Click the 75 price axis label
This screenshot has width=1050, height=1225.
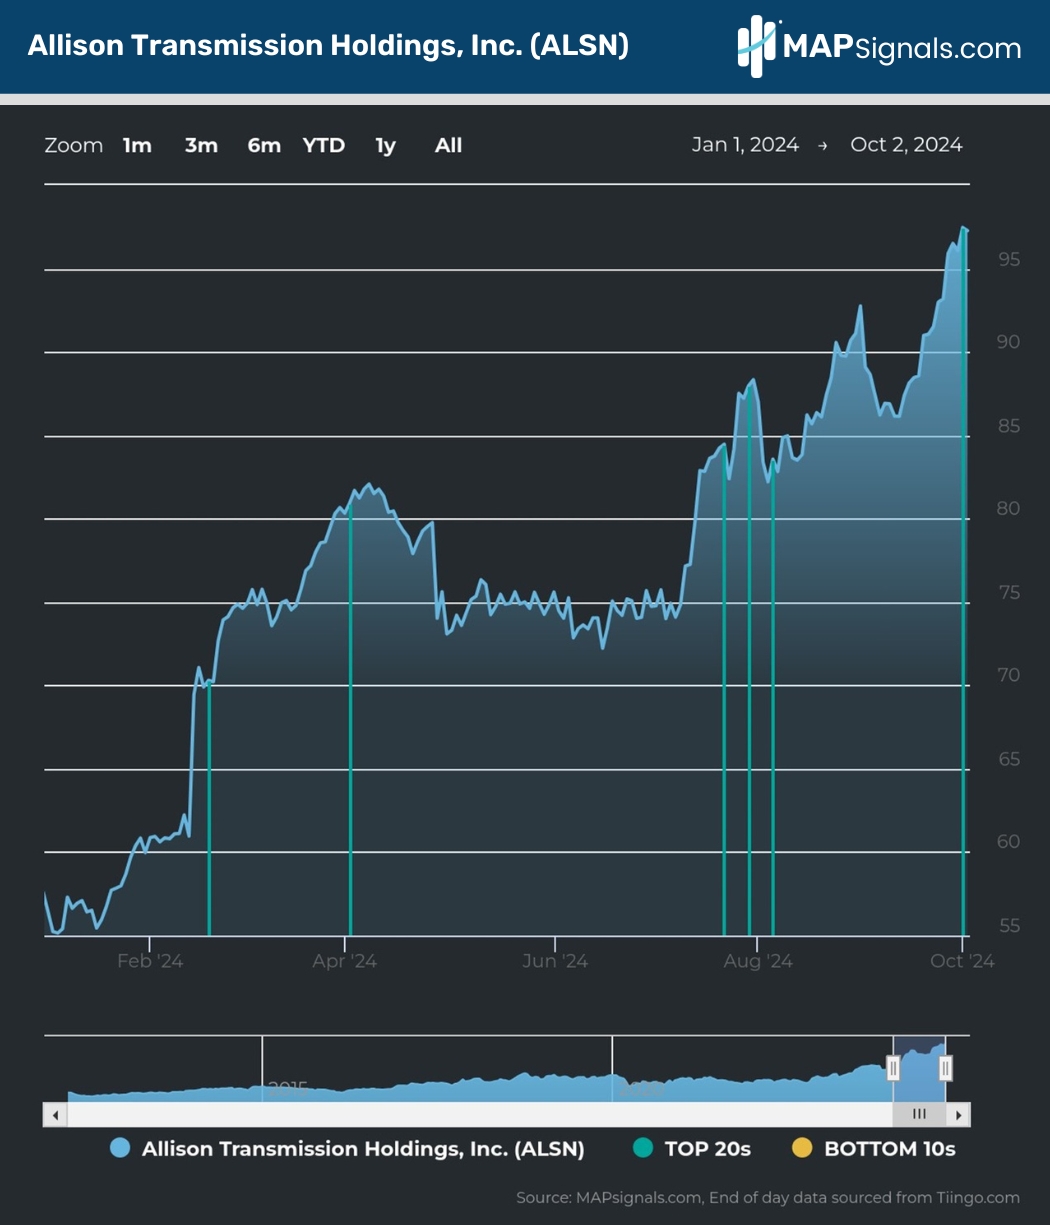click(1009, 592)
